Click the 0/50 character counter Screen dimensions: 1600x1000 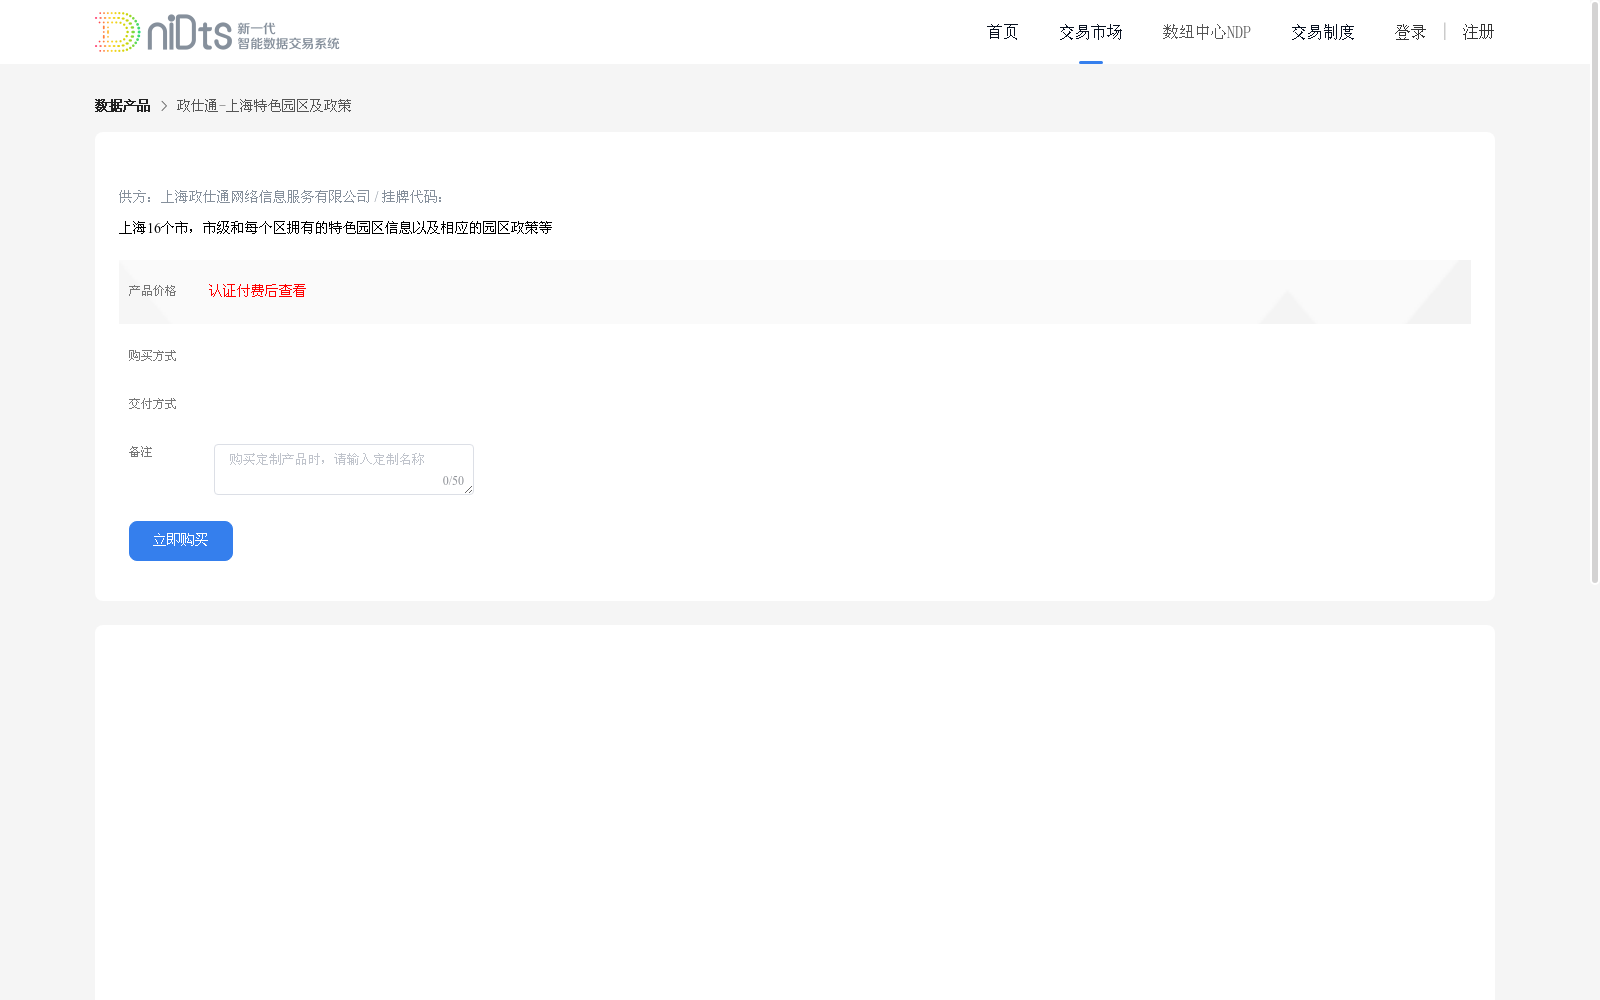coord(453,481)
